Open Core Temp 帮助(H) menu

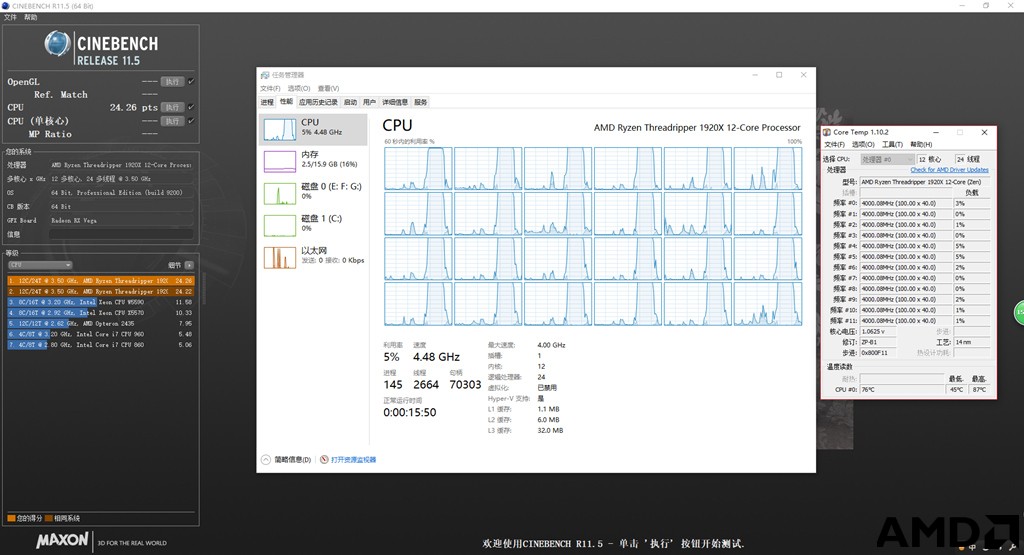[x=921, y=144]
